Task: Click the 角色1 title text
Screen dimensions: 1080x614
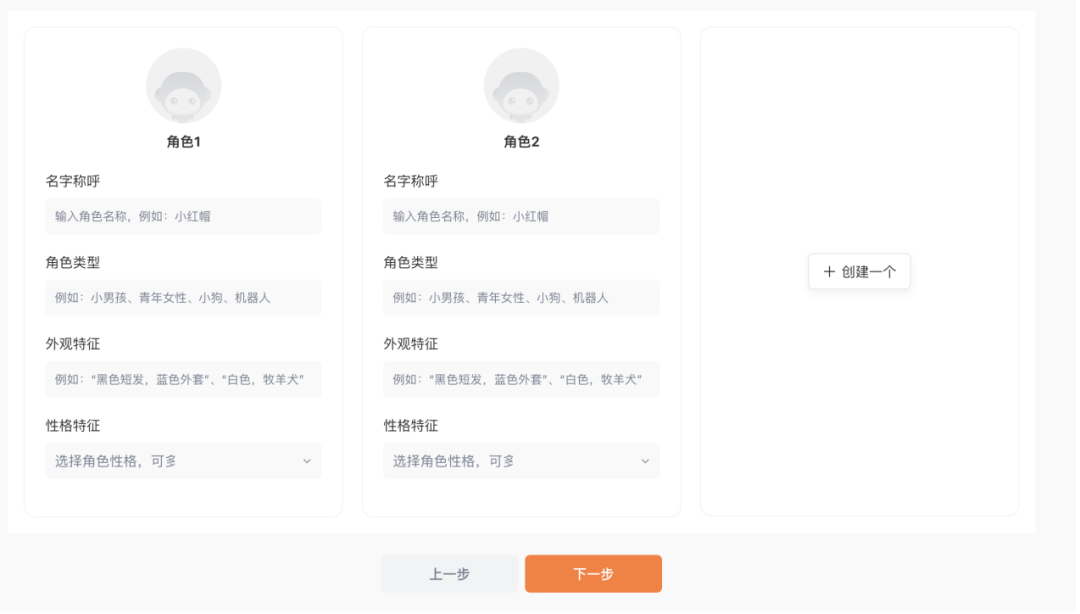Action: [184, 143]
